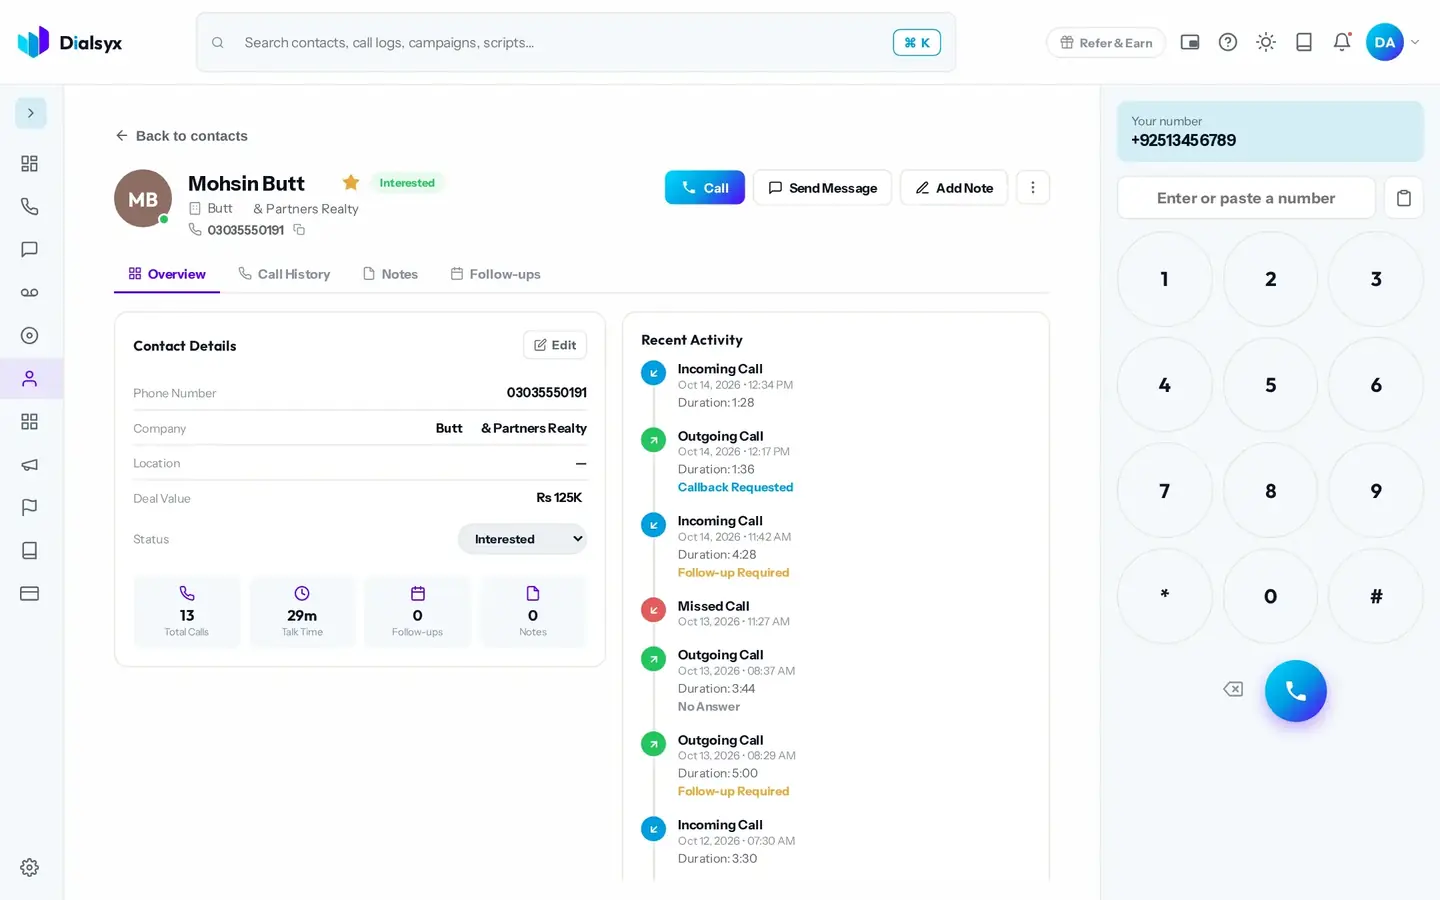Tap dialpad key 5
Screen dimensions: 1440x900
click(1270, 385)
